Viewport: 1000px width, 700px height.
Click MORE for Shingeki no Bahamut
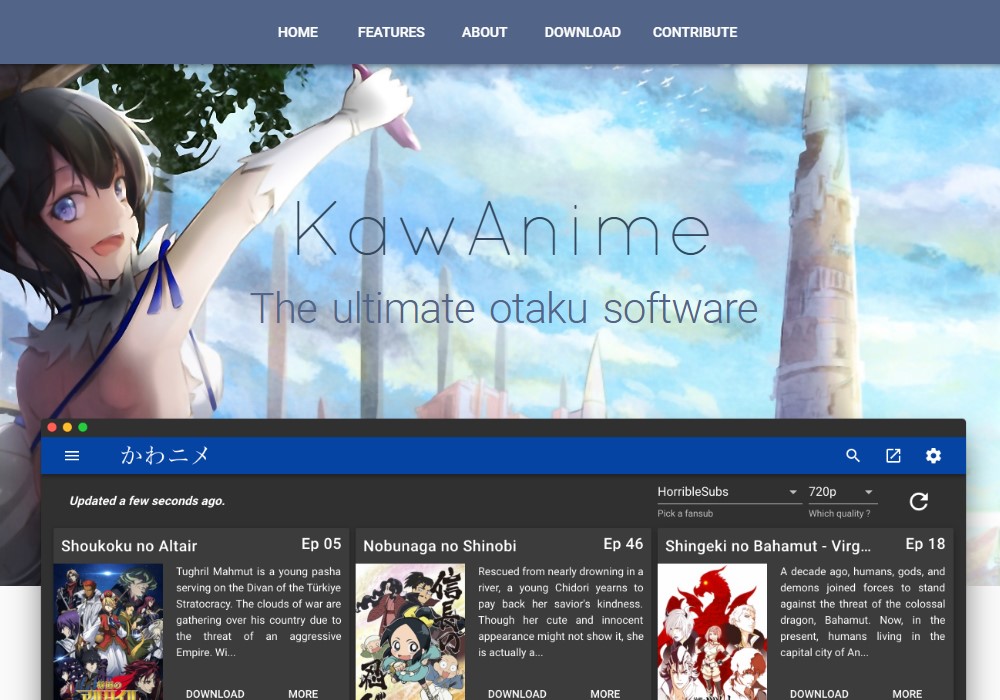907,693
